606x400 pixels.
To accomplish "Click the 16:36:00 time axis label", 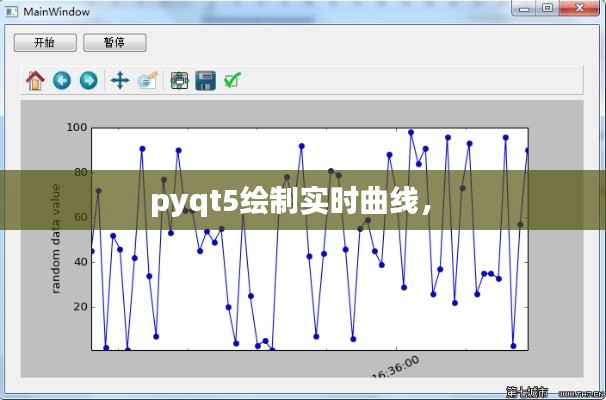I will pos(394,368).
